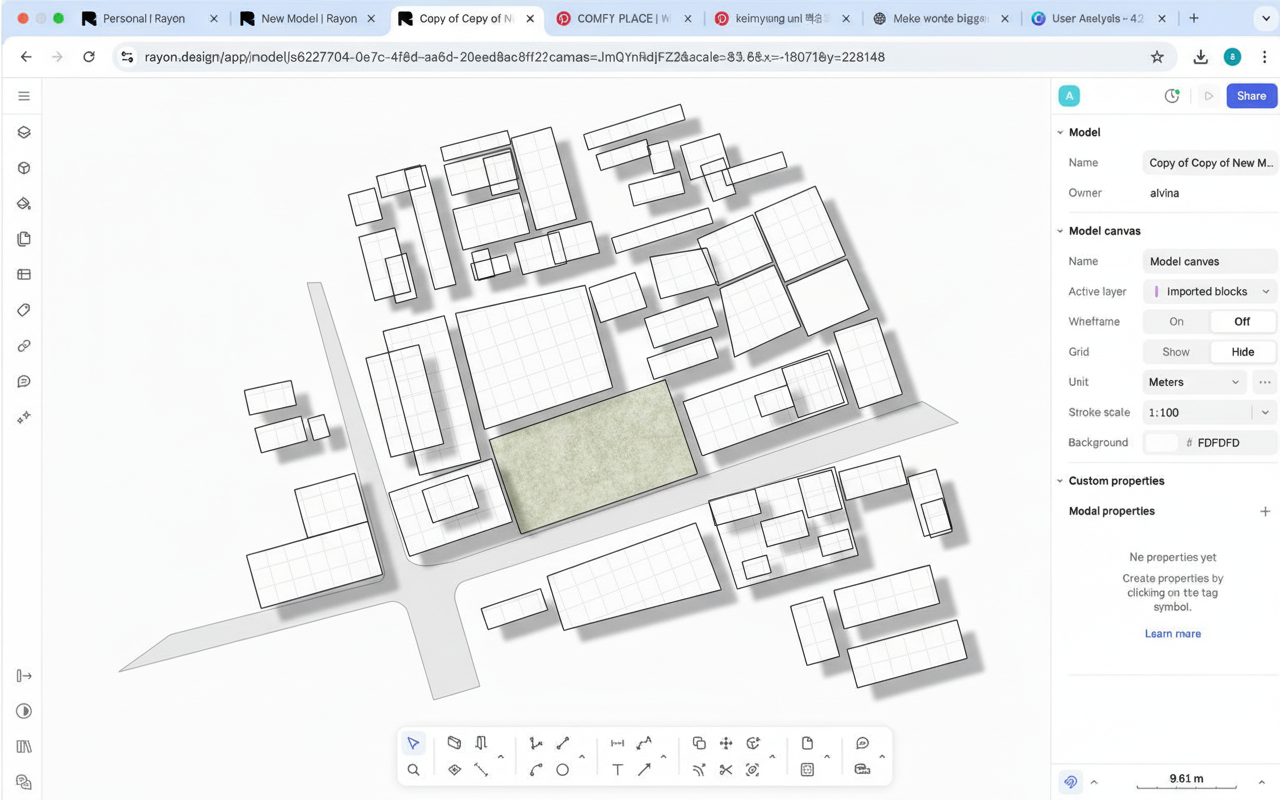Screen dimensions: 1280x800
Task: Collapse the Model canvas section
Action: pyautogui.click(x=1060, y=231)
